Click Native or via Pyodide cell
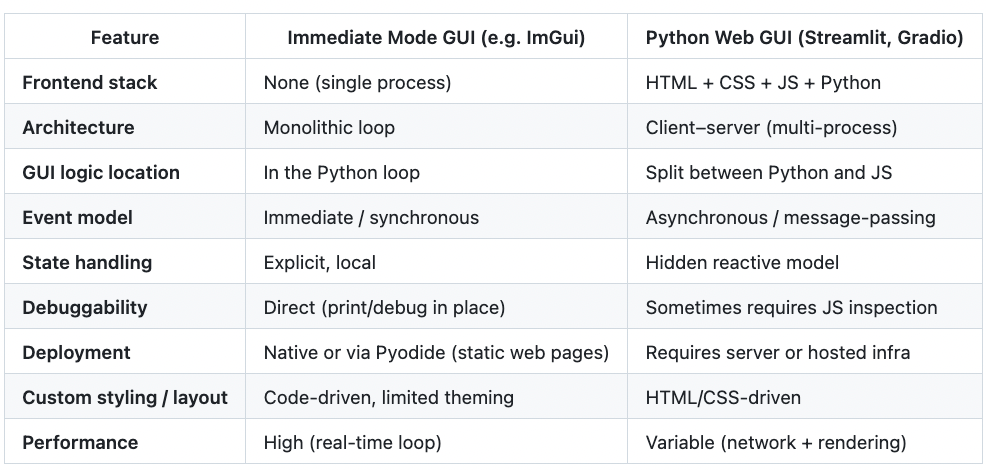The width and height of the screenshot is (986, 470). click(x=436, y=352)
